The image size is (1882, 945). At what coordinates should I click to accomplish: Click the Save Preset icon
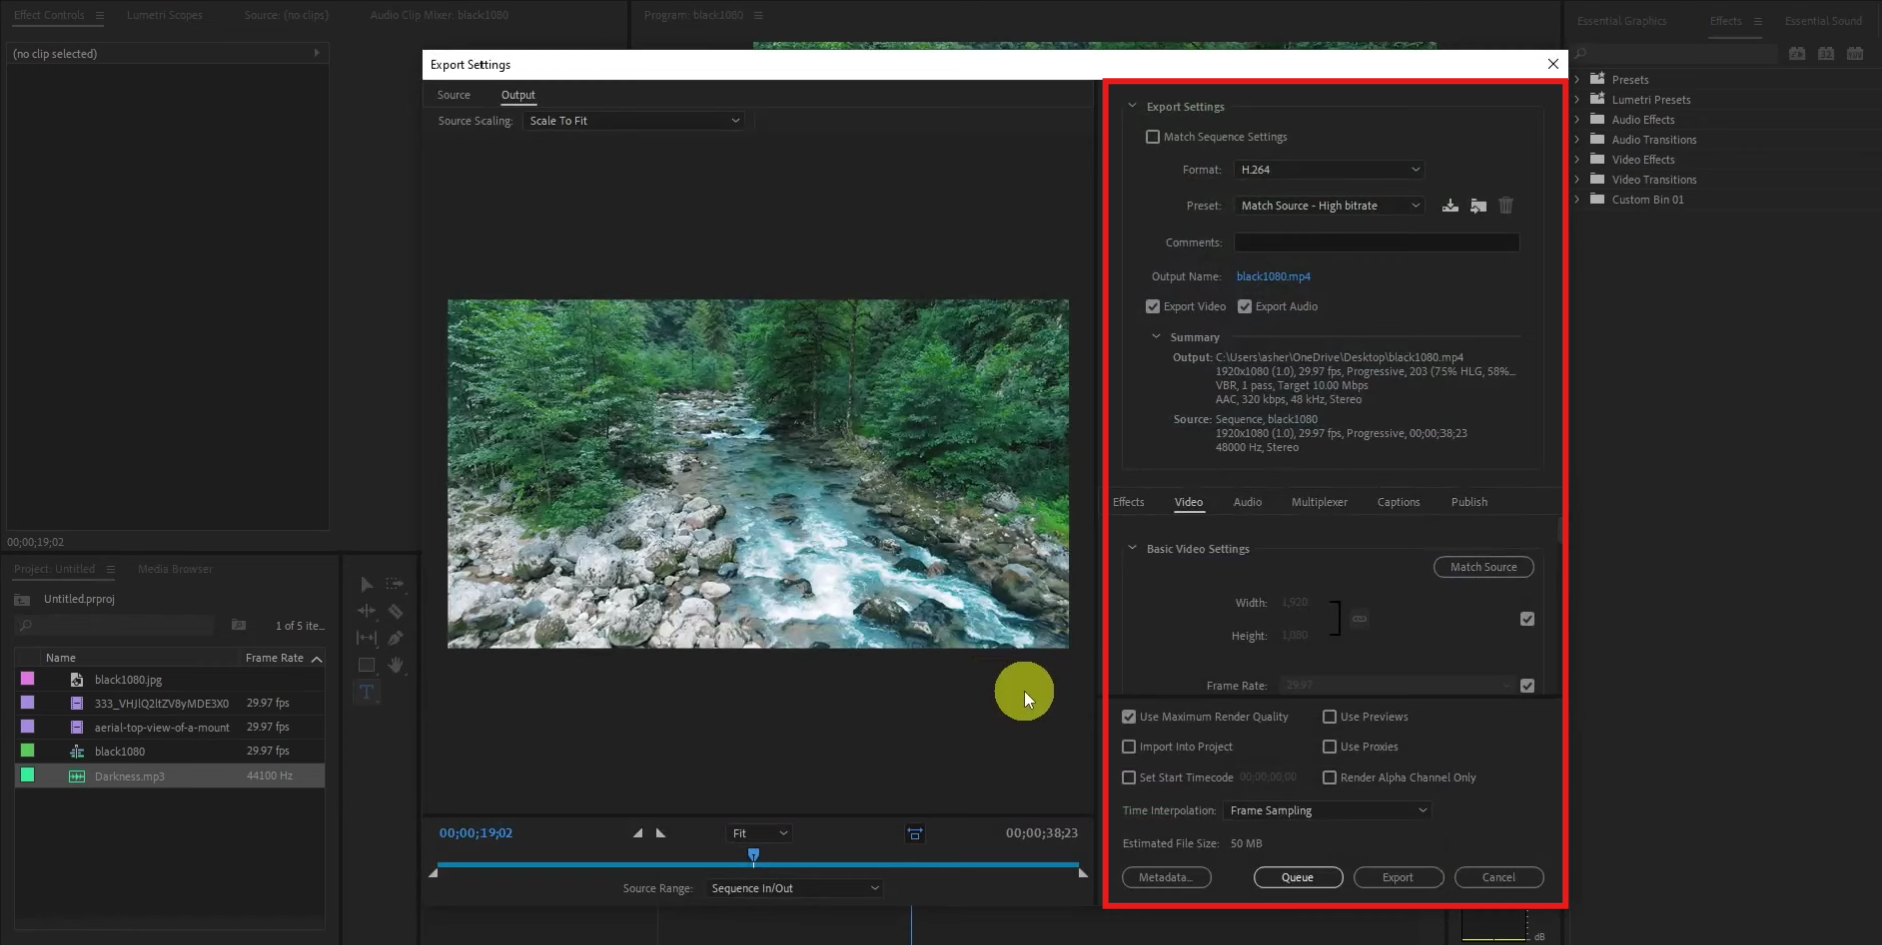(1450, 206)
